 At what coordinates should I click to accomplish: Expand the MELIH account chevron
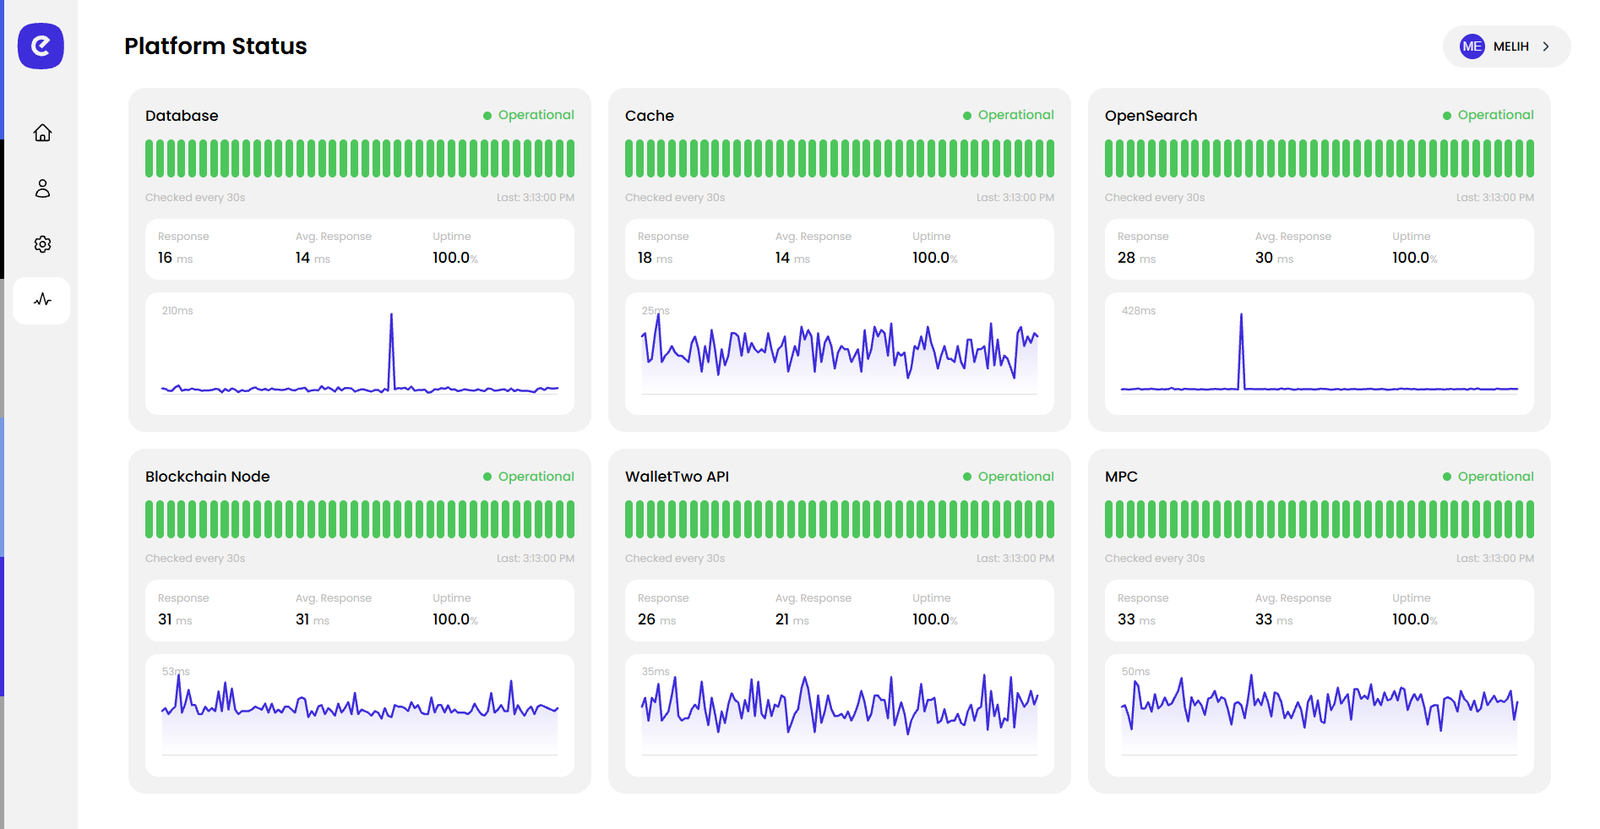1546,46
